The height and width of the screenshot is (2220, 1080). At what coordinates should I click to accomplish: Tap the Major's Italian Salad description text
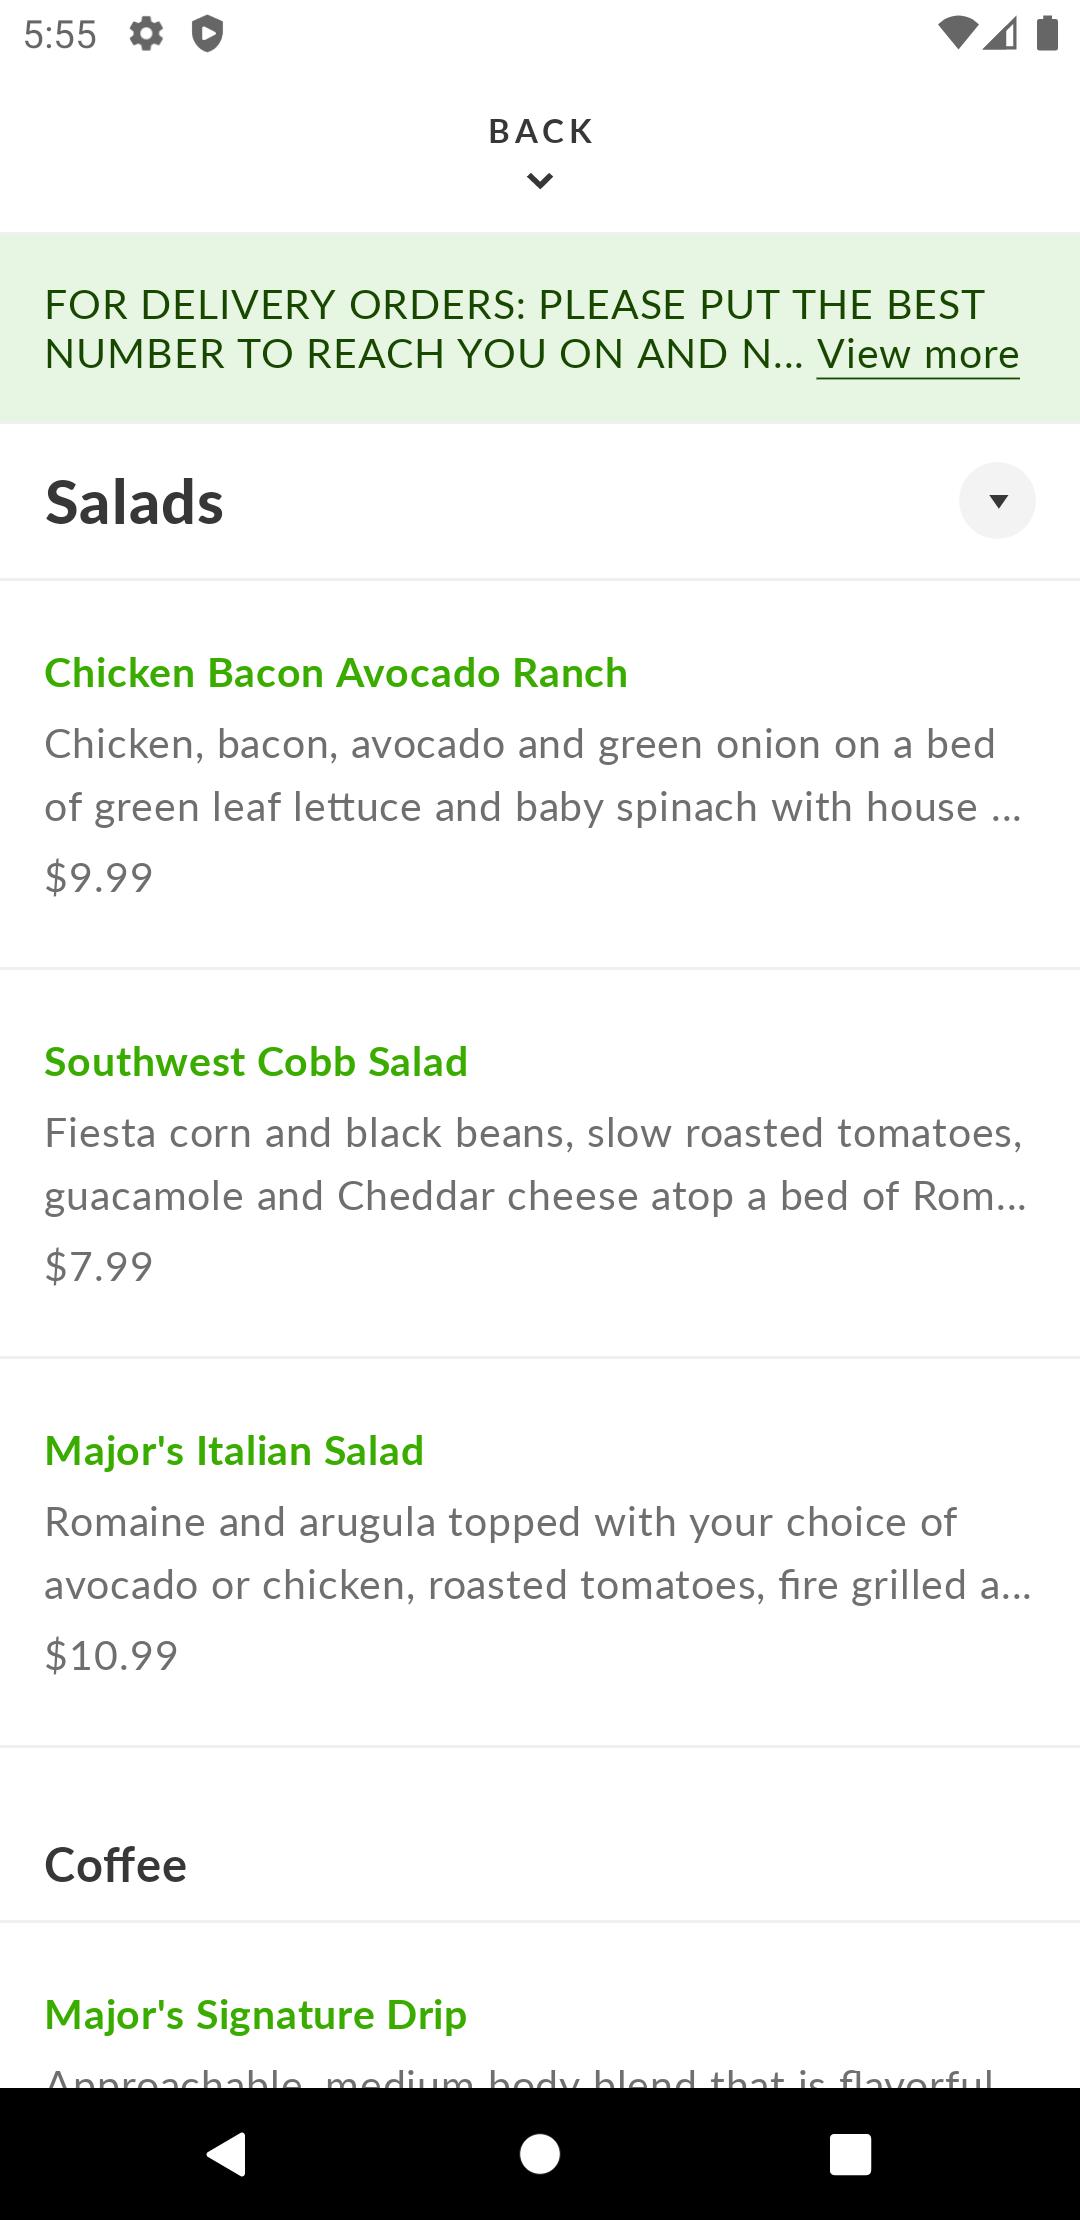pos(536,1554)
